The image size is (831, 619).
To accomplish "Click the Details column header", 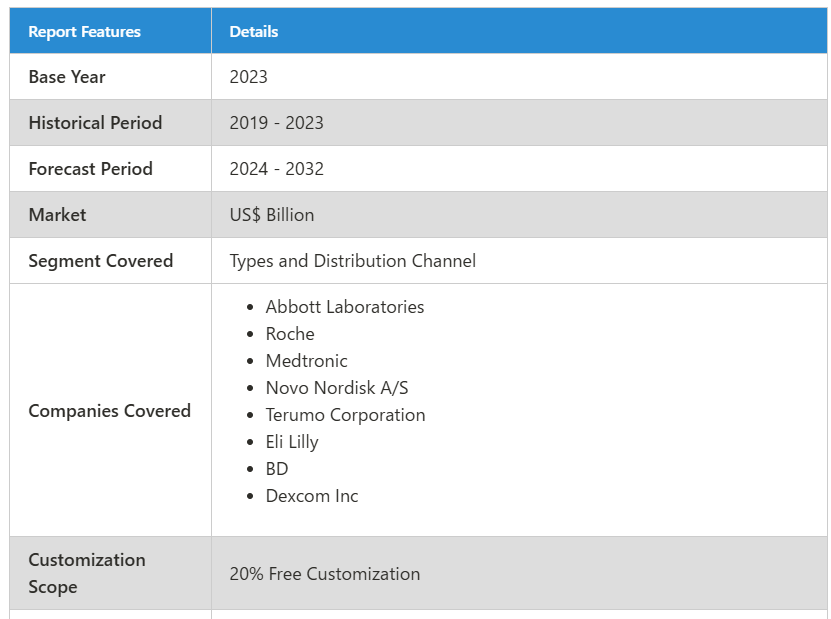I will coord(254,32).
